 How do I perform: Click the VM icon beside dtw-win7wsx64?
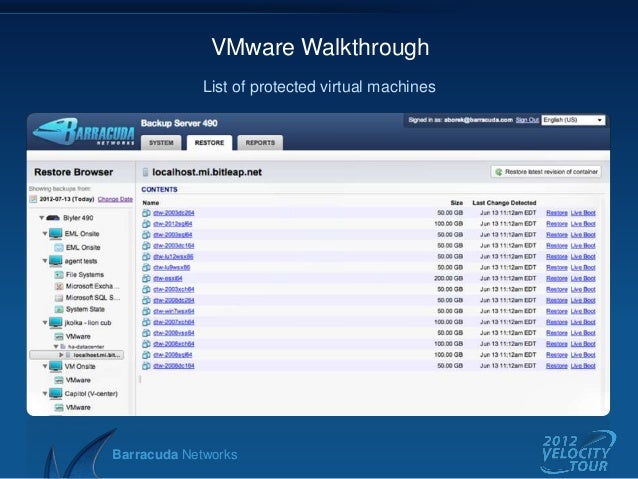(x=146, y=311)
